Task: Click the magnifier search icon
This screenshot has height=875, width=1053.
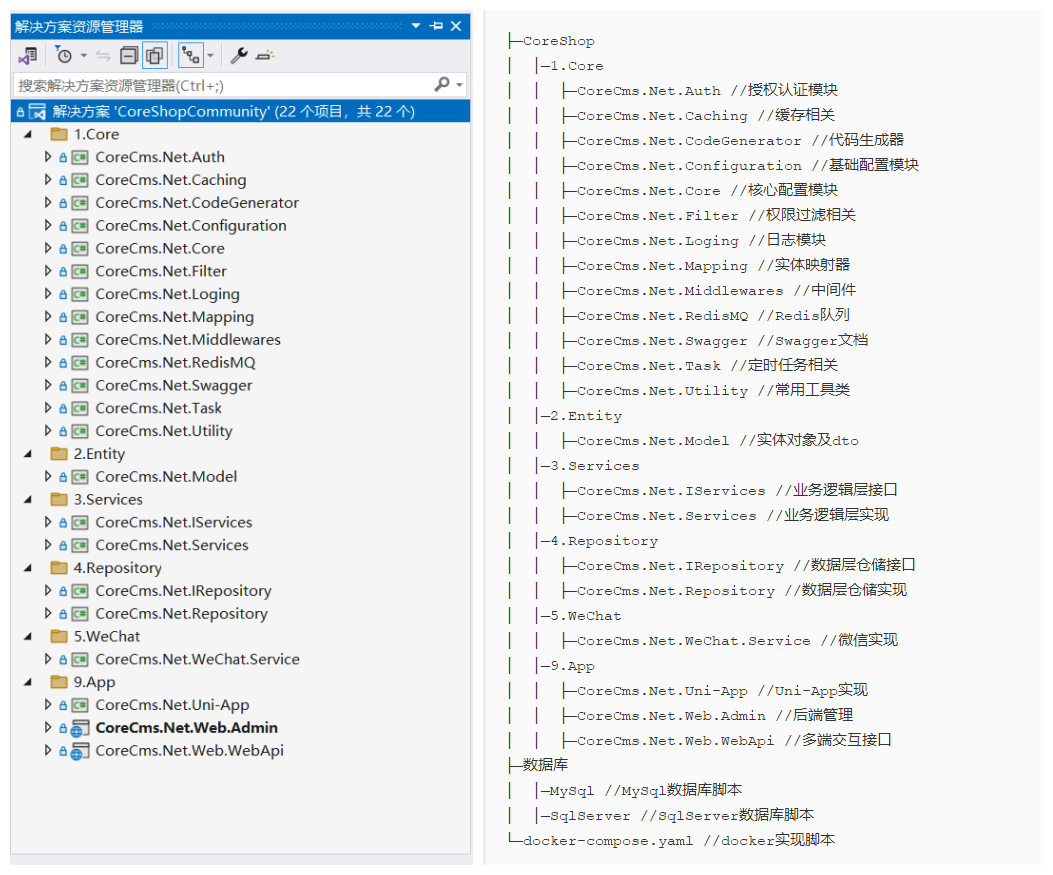Action: tap(442, 85)
